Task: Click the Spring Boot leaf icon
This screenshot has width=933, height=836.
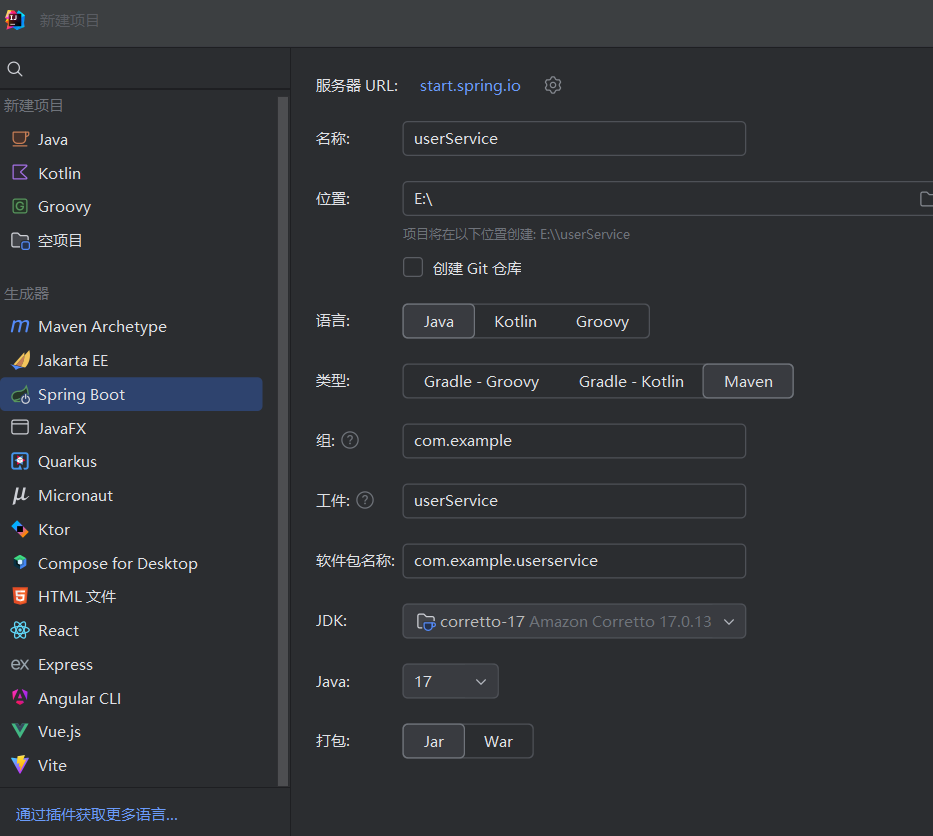Action: pyautogui.click(x=20, y=394)
